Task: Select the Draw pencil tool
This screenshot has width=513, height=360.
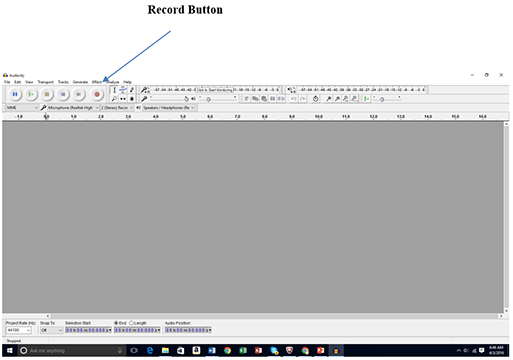Action: tap(132, 90)
